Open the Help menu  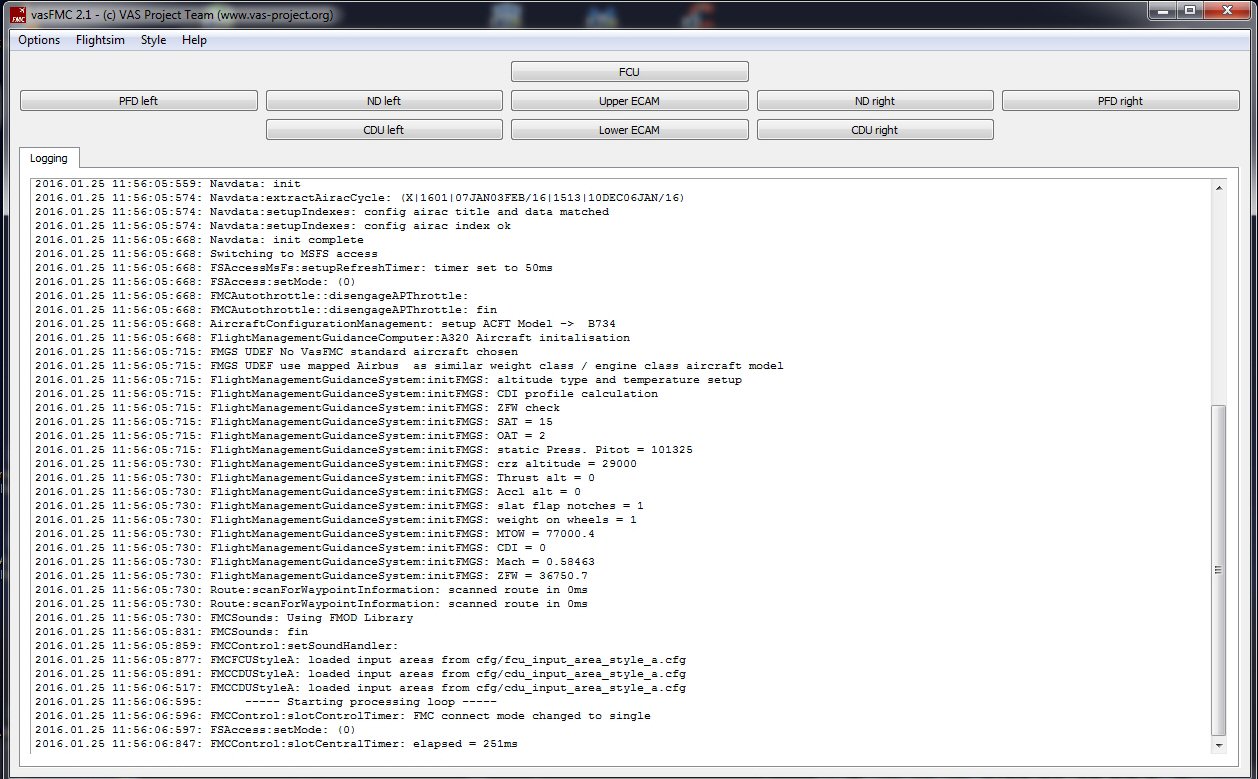point(194,40)
